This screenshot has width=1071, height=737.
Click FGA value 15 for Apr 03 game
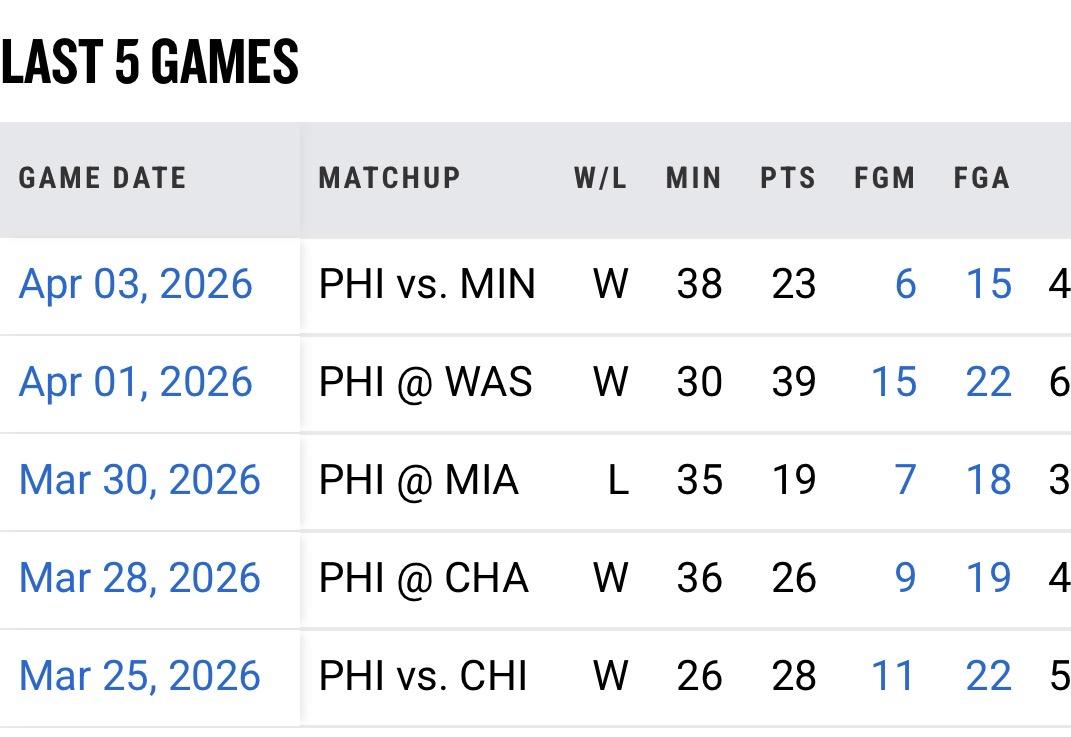(x=988, y=285)
